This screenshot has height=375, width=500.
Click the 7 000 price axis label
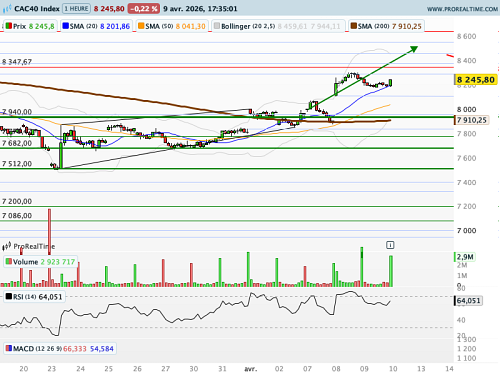click(466, 230)
